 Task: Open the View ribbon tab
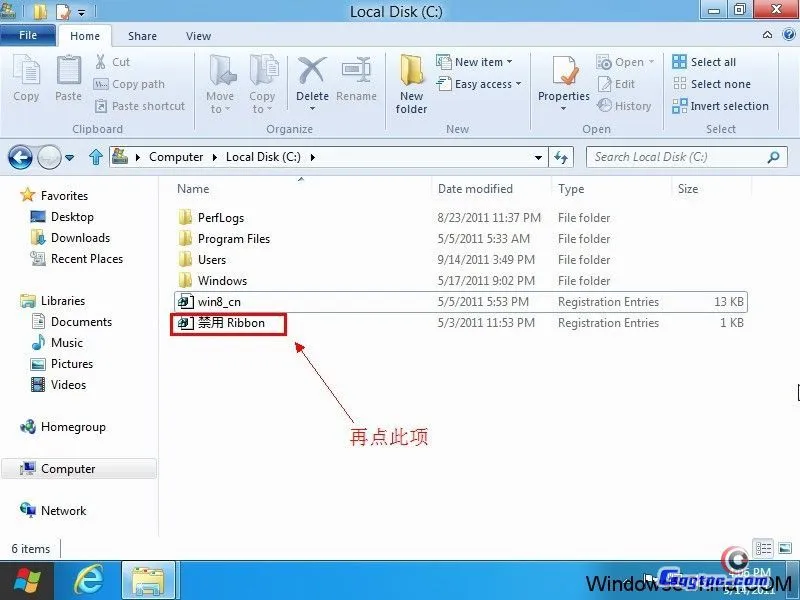198,36
